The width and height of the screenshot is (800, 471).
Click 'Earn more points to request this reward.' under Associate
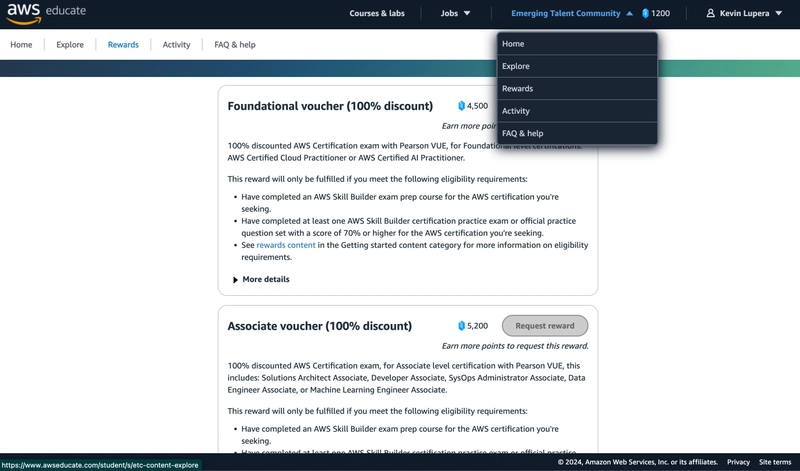click(515, 346)
